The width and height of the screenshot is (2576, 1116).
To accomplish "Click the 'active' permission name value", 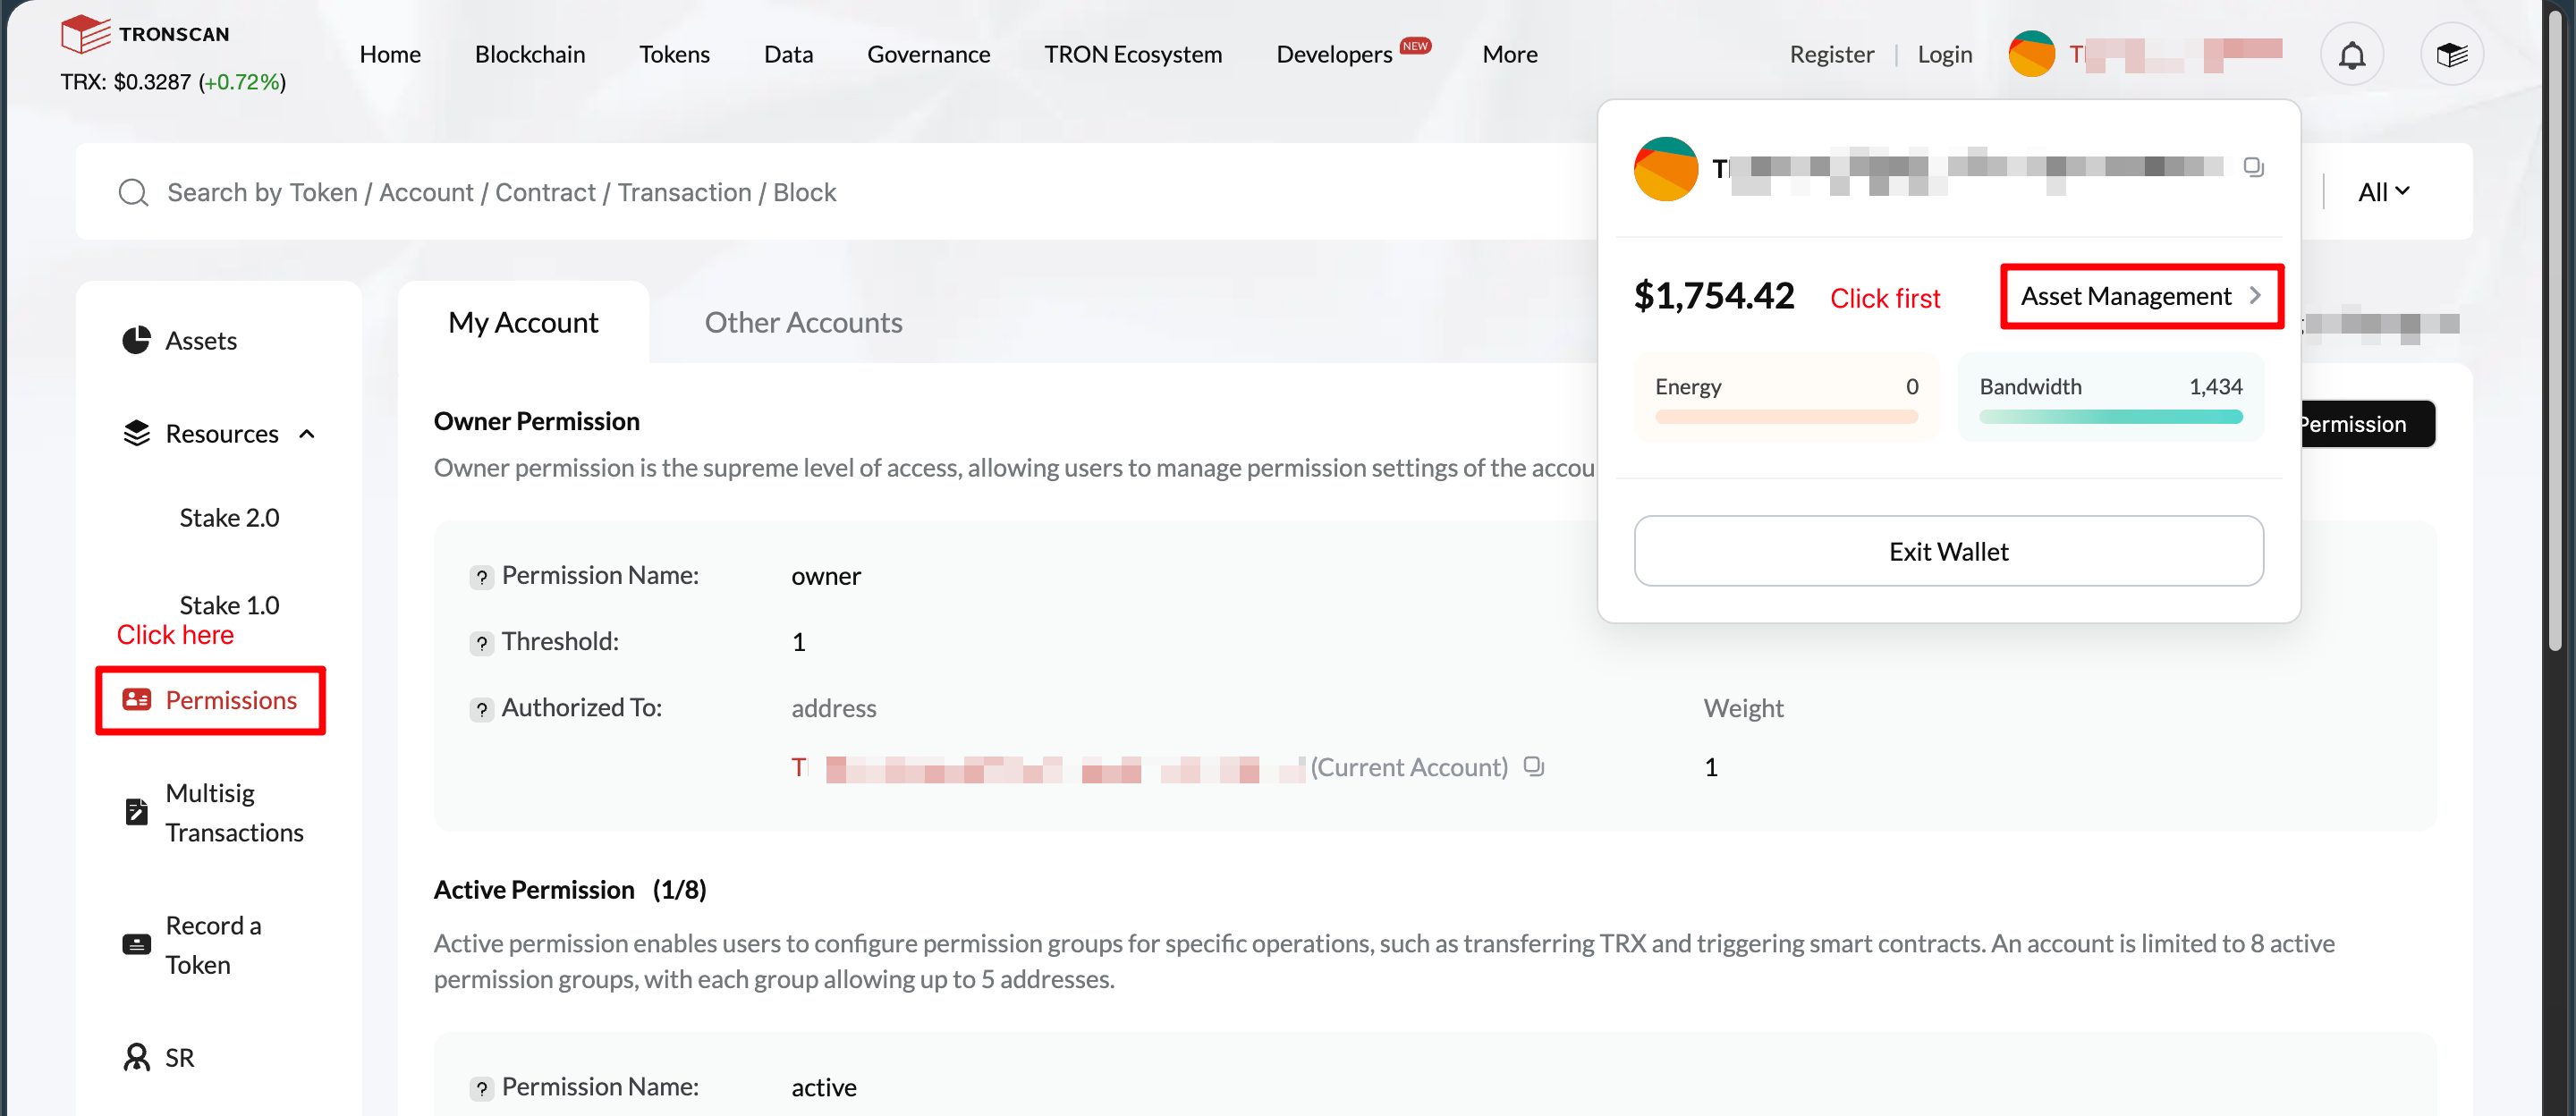I will [x=824, y=1088].
